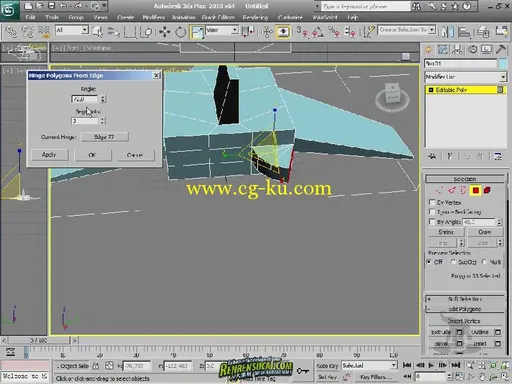Screen dimensions: 512x384
Task: Click the Grow selection button
Action: click(484, 232)
